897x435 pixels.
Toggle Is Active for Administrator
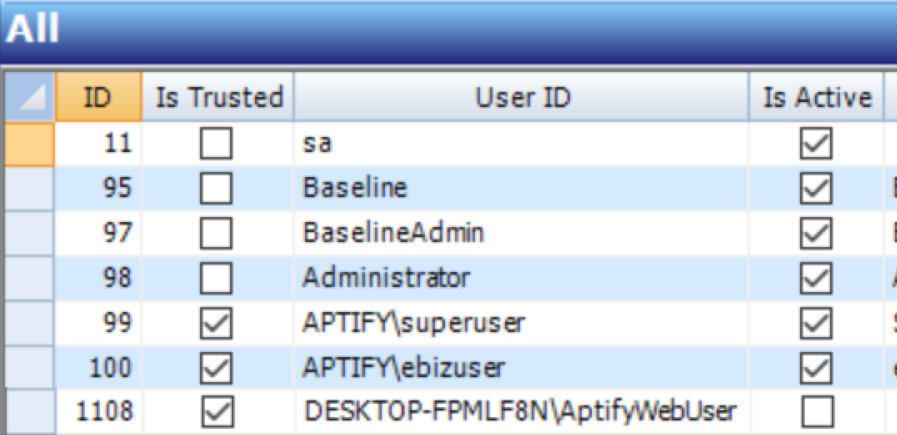(x=817, y=277)
